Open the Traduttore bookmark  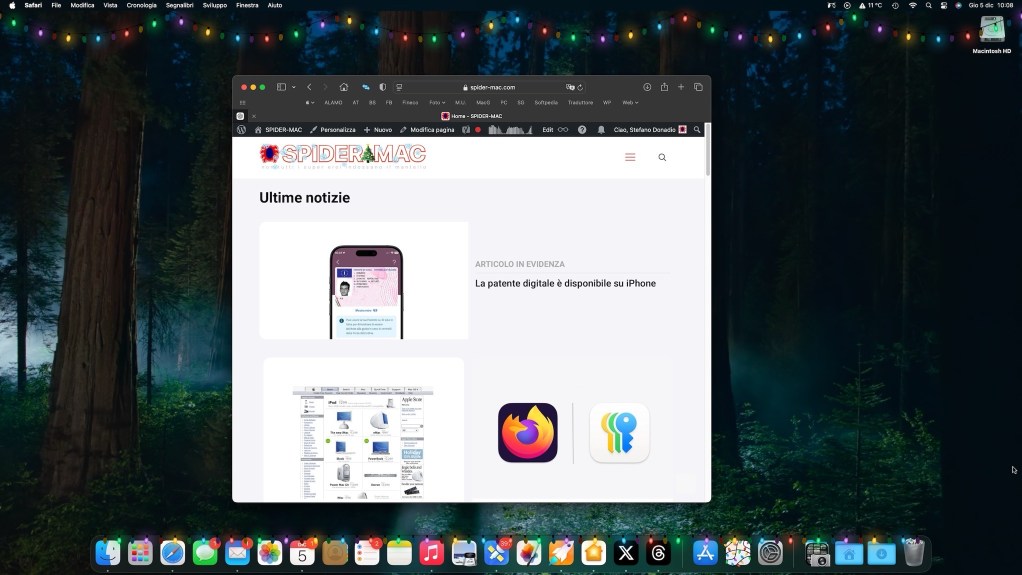click(580, 102)
